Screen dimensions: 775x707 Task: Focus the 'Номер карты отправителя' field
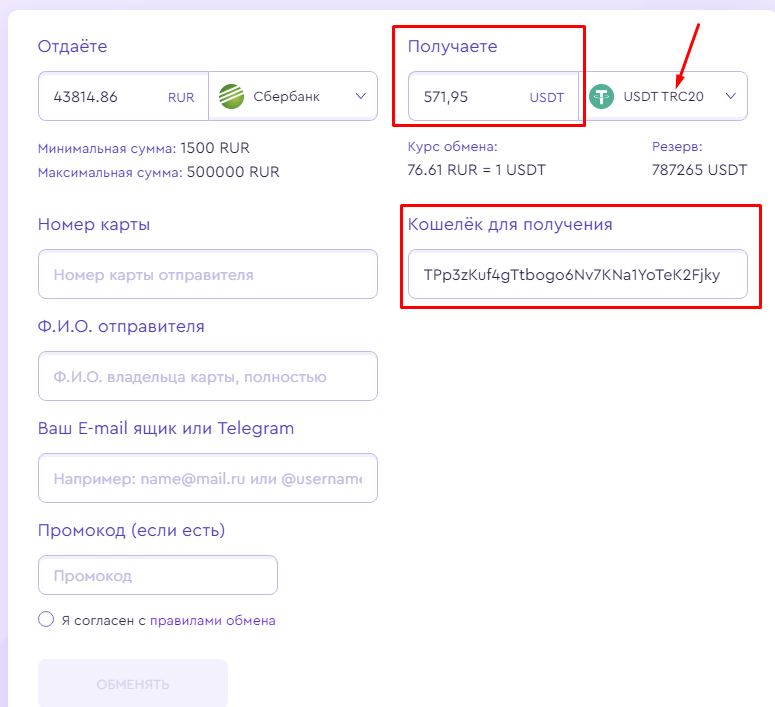click(207, 274)
